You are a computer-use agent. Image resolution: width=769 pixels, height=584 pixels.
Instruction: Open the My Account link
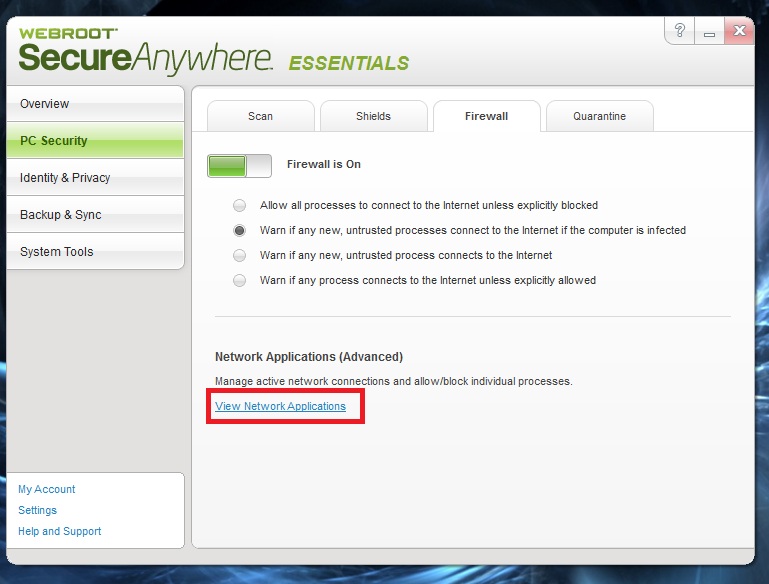47,489
